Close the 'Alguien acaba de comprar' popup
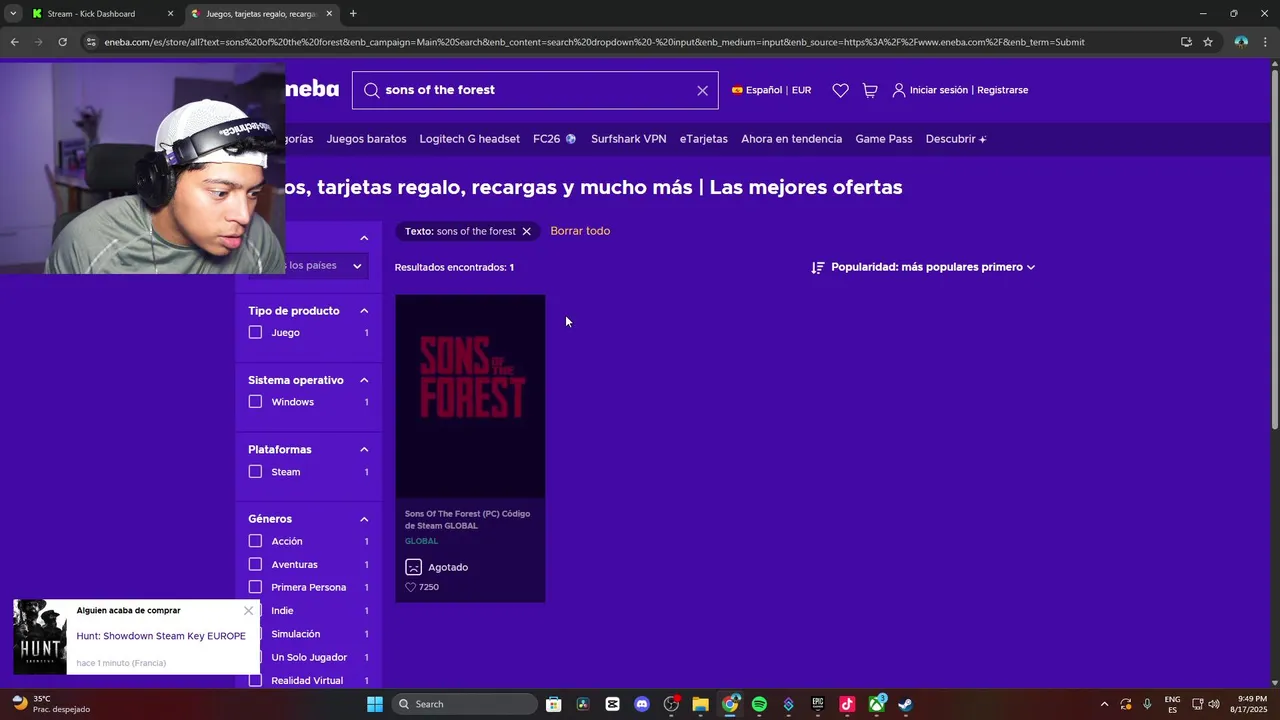The width and height of the screenshot is (1280, 720). click(x=248, y=610)
